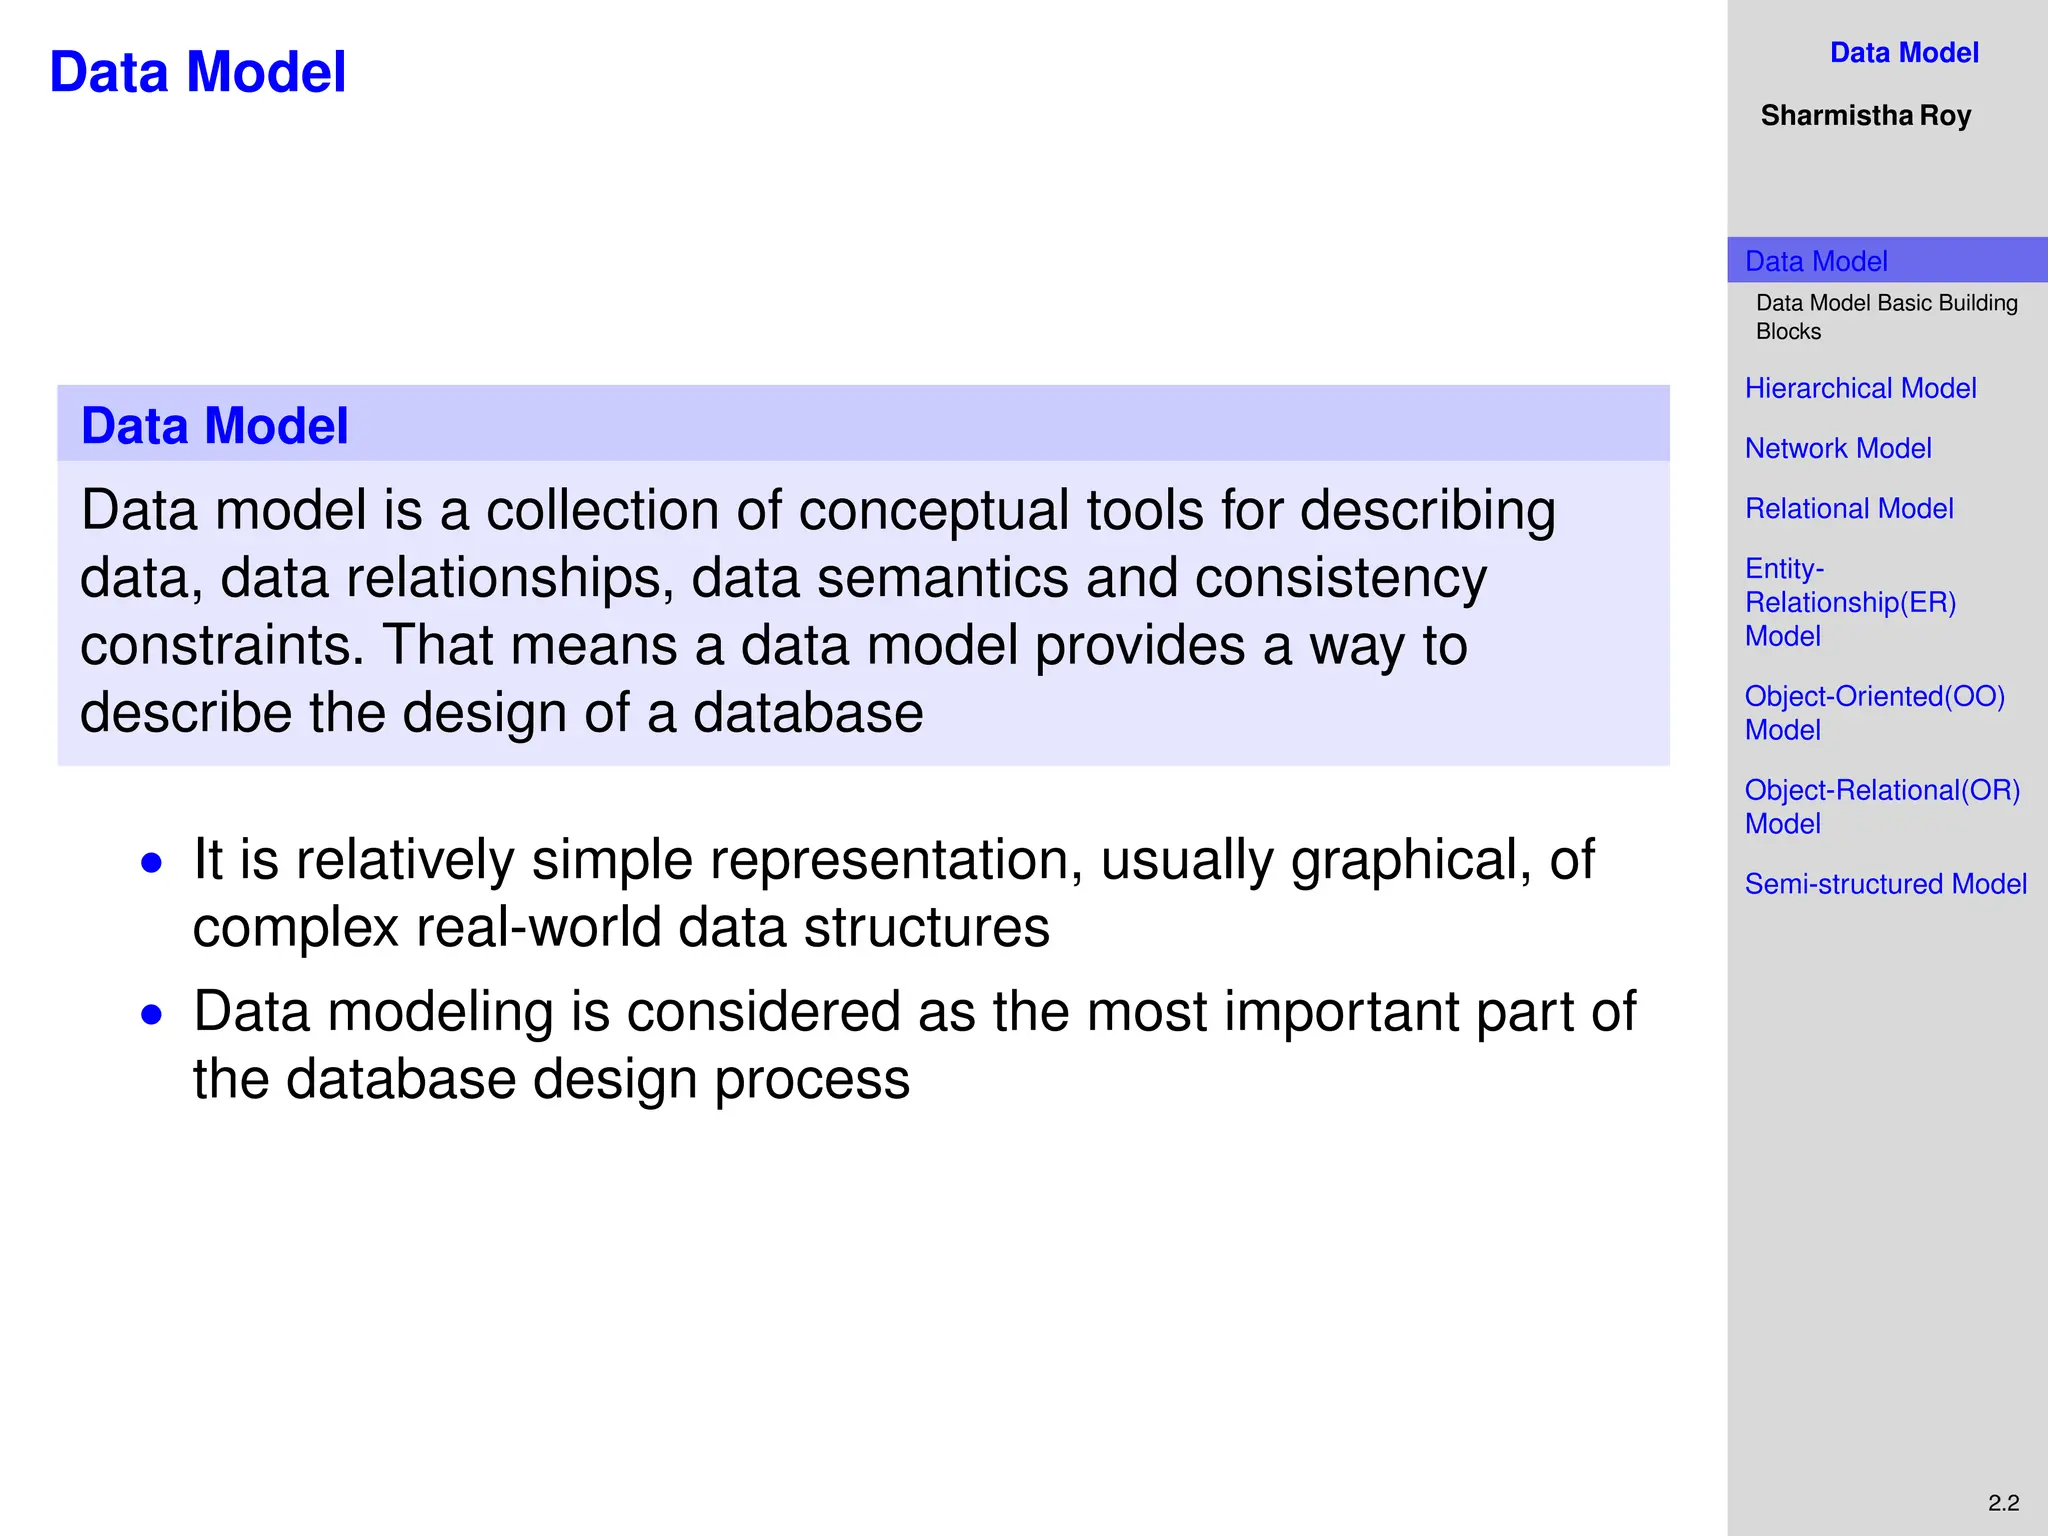Screen dimensions: 2048x1536
Task: Jump to the Relational Model section
Action: coord(1849,508)
